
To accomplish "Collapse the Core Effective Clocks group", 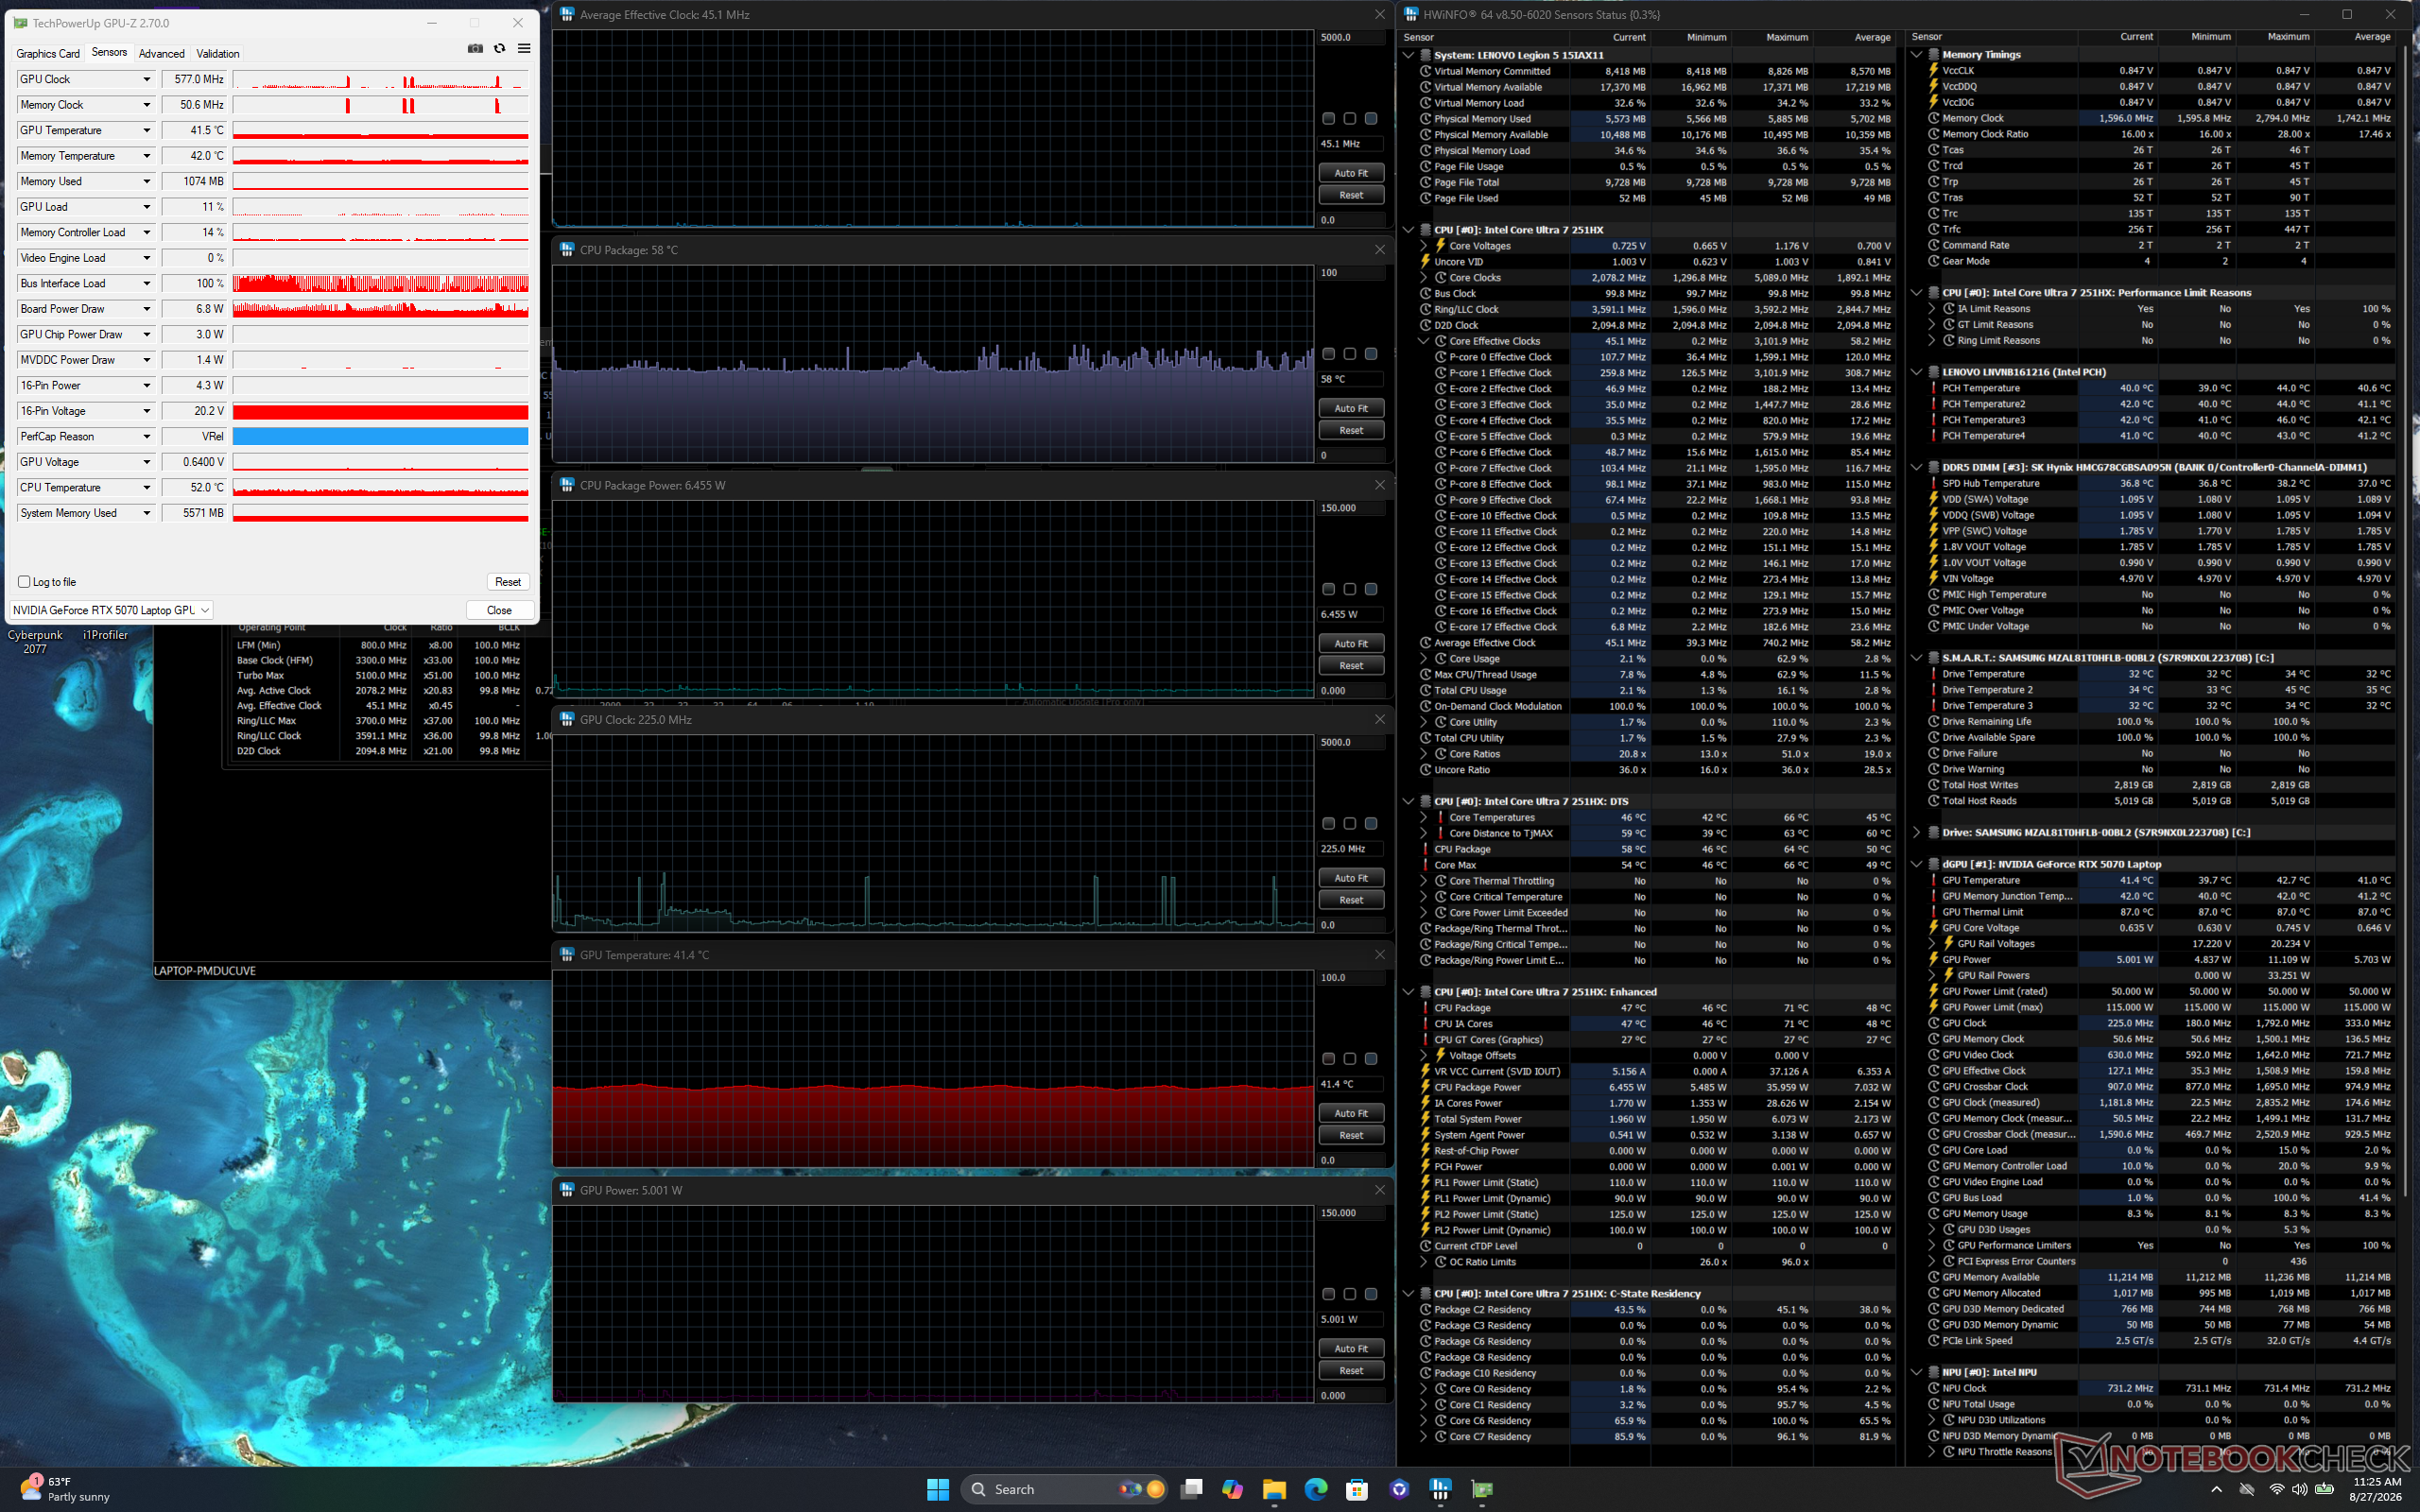I will (1424, 341).
